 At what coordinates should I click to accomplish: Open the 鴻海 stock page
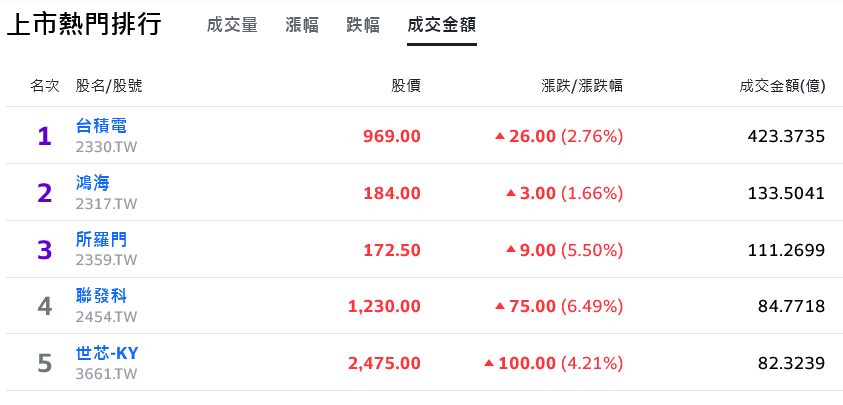pyautogui.click(x=93, y=183)
